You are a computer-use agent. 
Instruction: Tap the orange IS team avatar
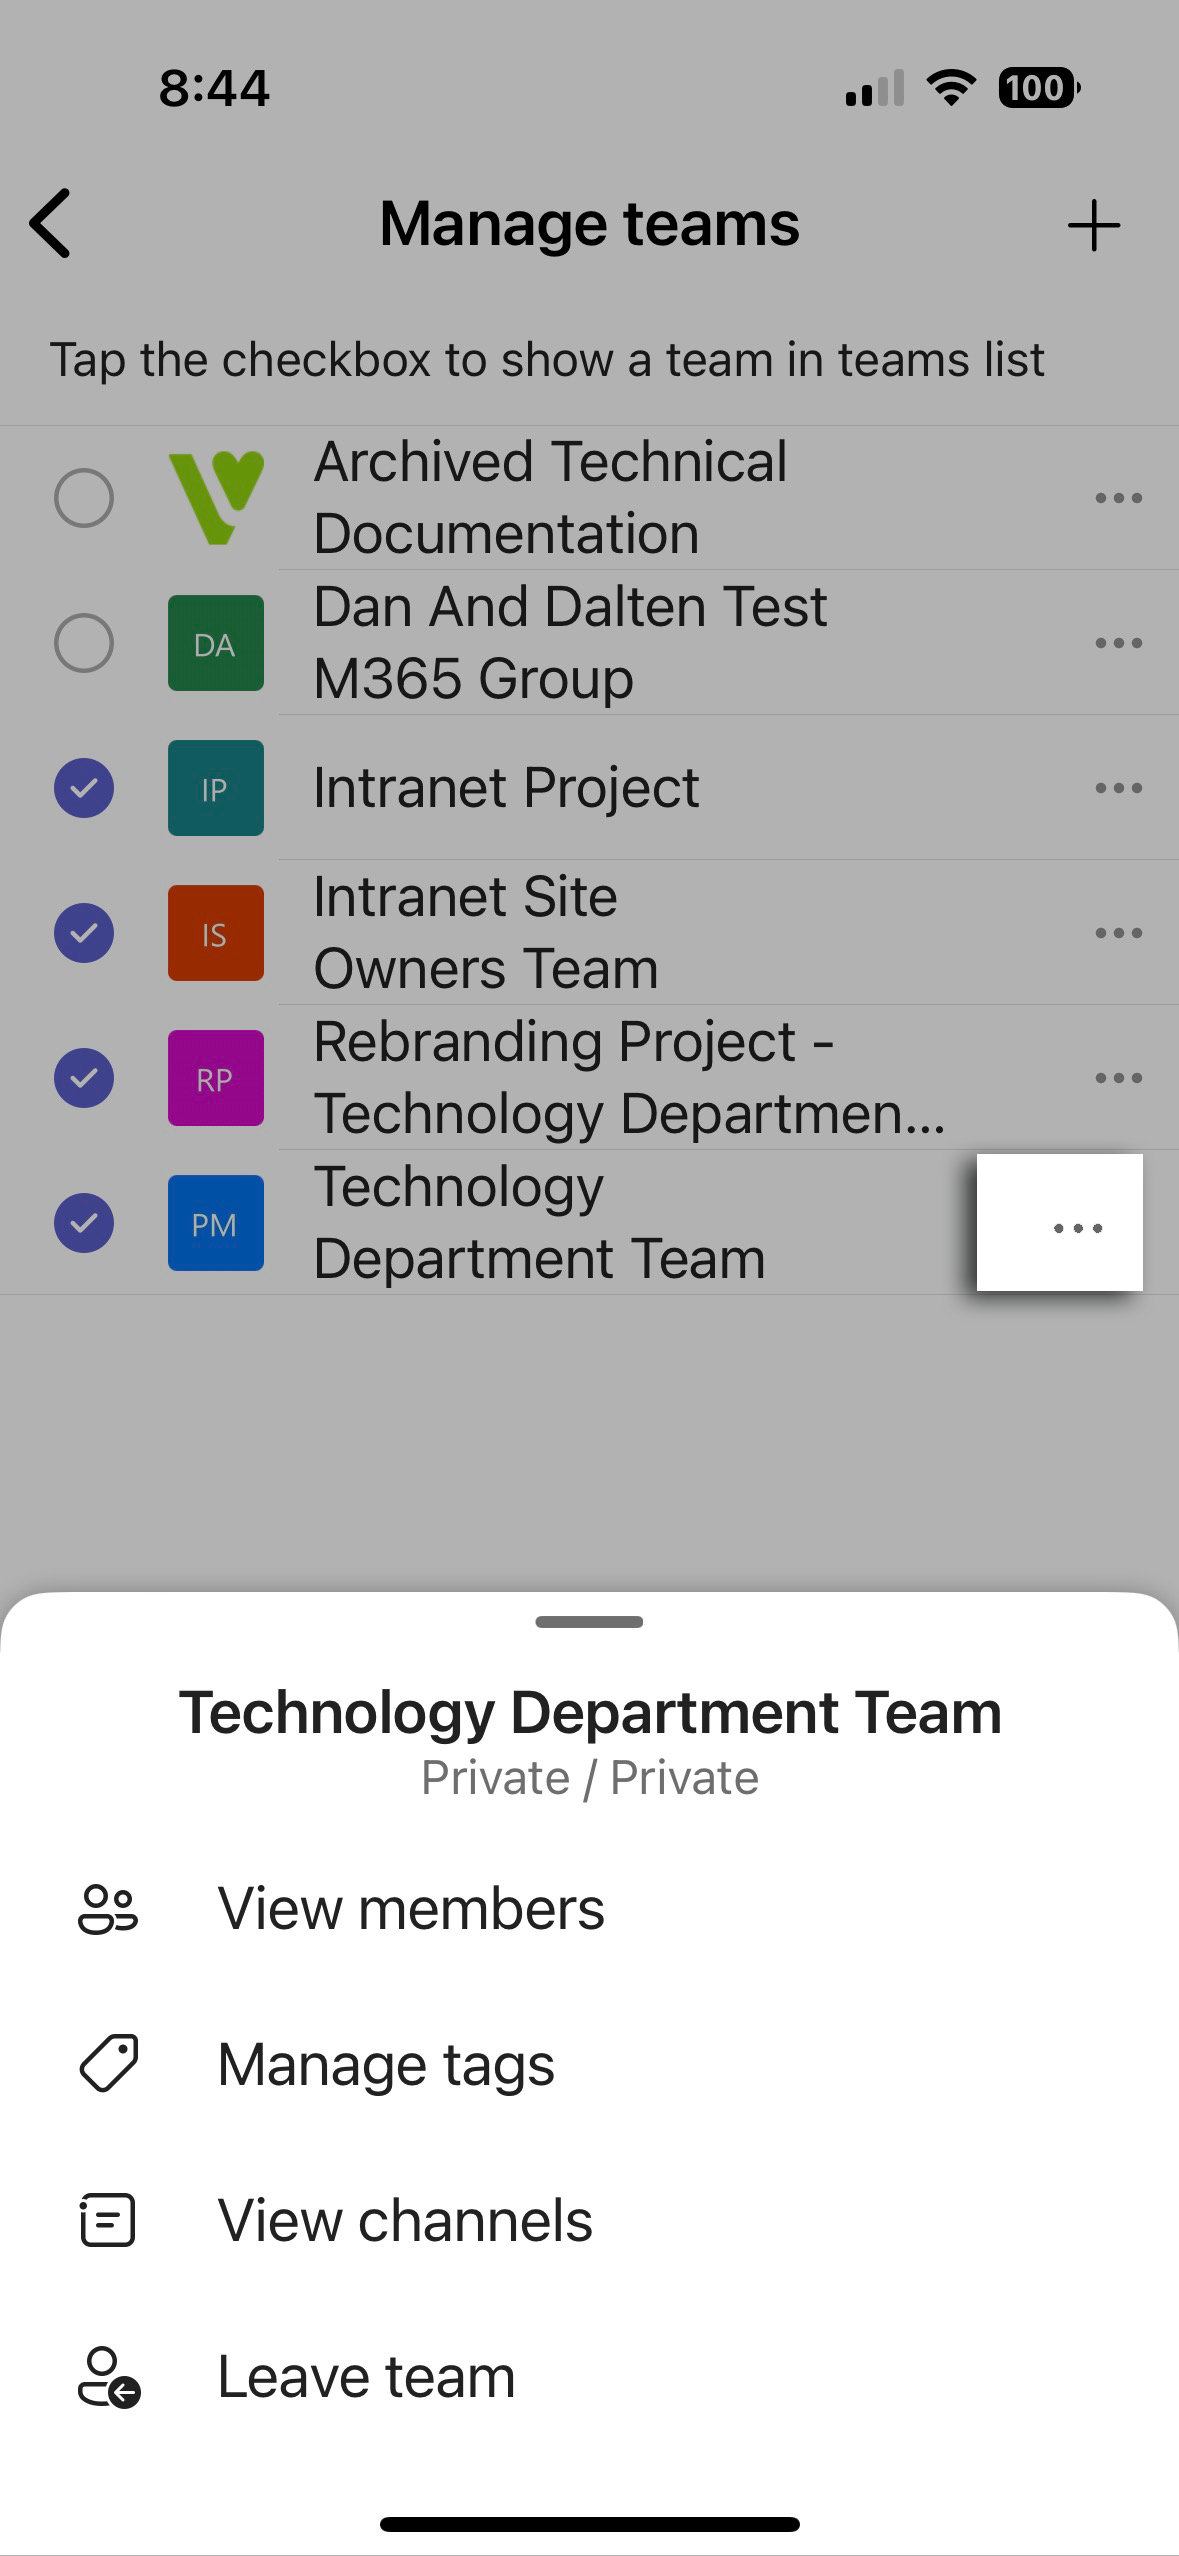coord(216,933)
